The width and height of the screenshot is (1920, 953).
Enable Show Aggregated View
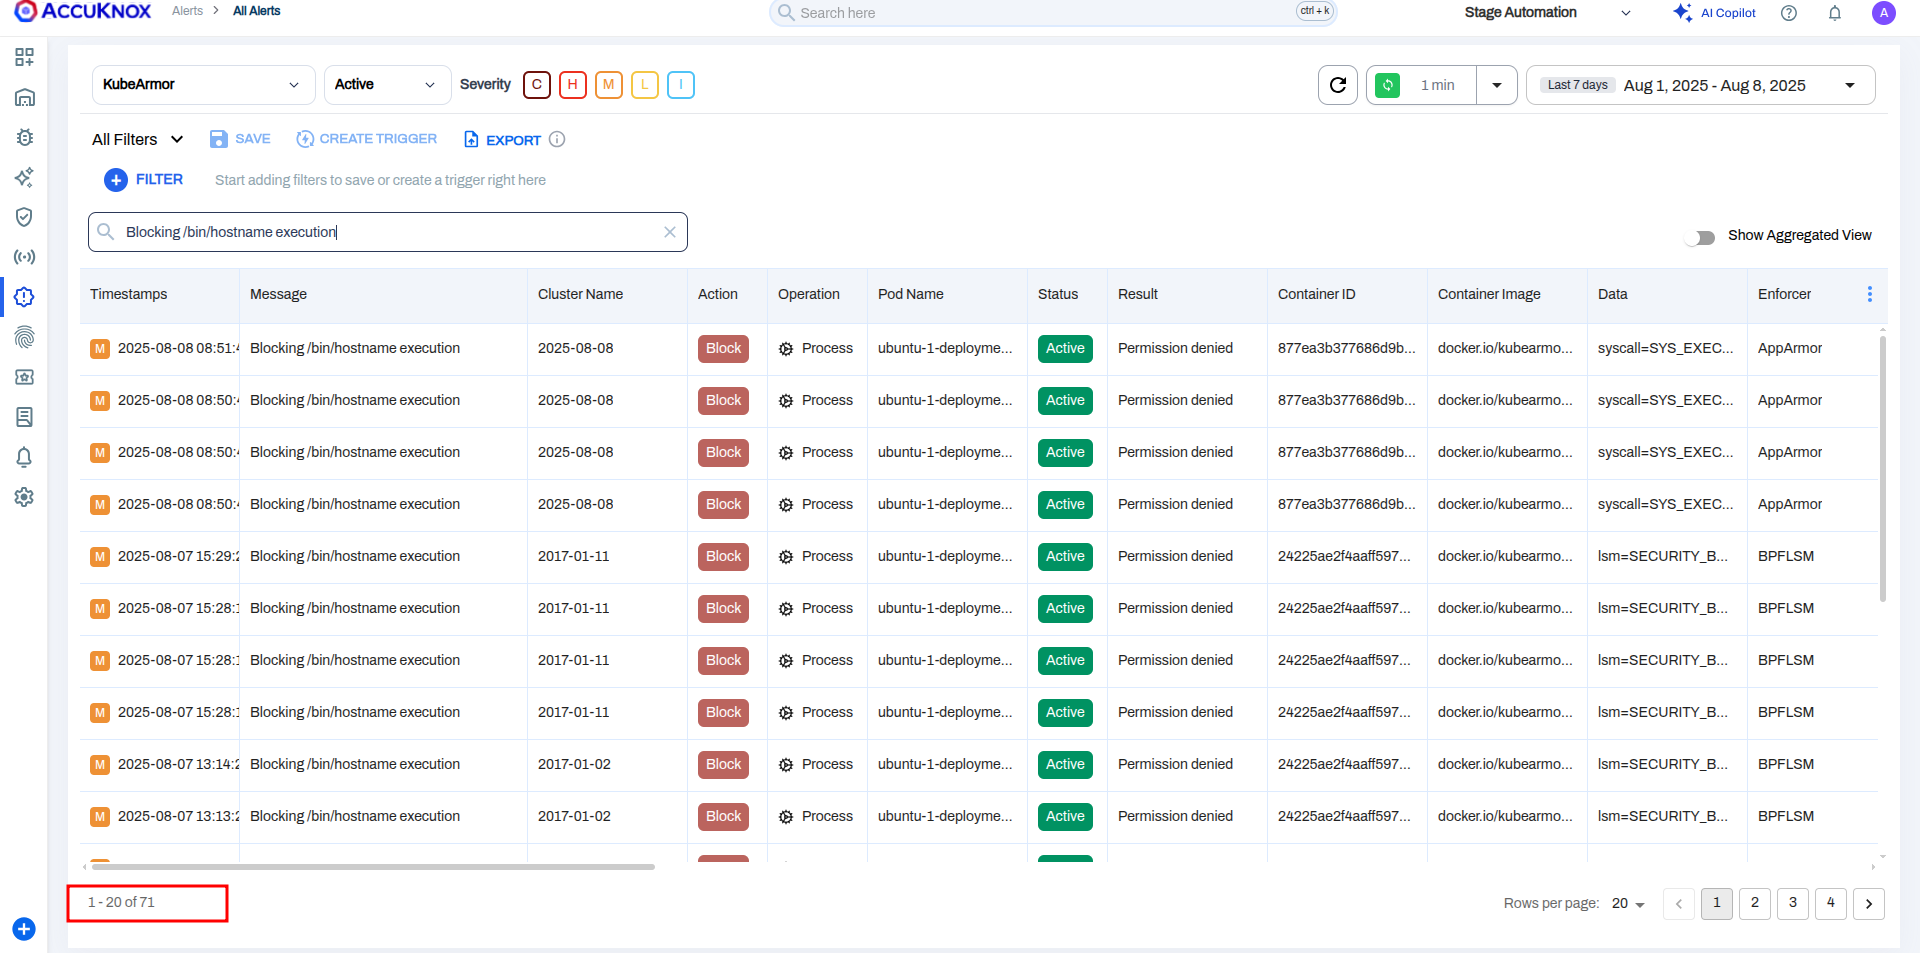click(1702, 238)
